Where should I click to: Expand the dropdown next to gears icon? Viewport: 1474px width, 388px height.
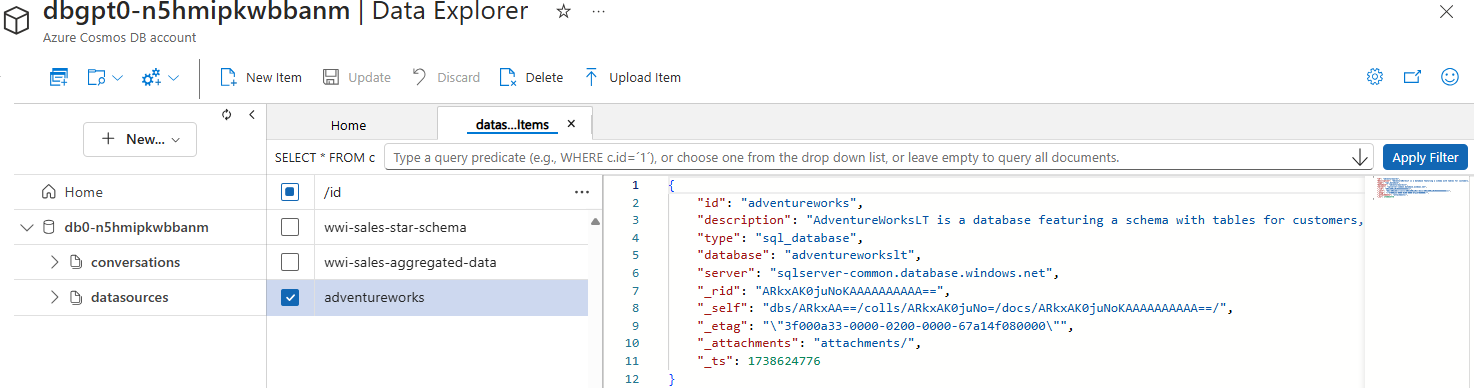pyautogui.click(x=174, y=77)
